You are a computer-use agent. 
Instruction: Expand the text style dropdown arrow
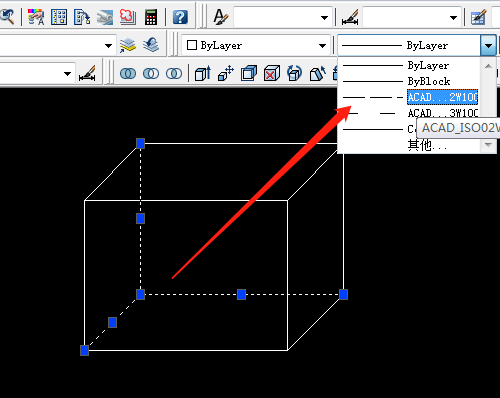tap(324, 18)
